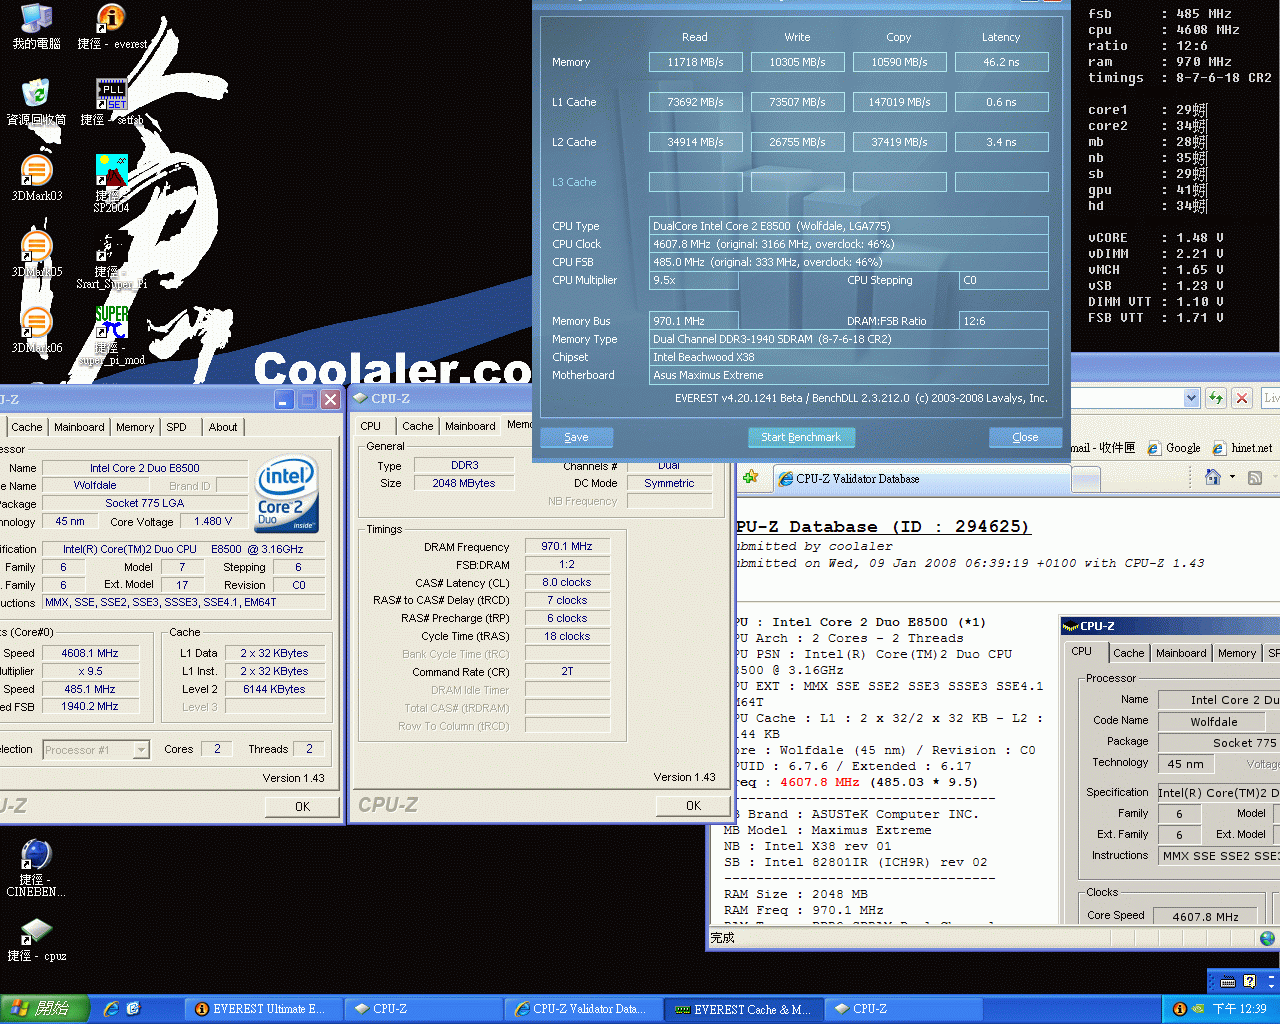Click the red X stop button in the browser
Viewport: 1280px width, 1024px height.
tap(1242, 398)
